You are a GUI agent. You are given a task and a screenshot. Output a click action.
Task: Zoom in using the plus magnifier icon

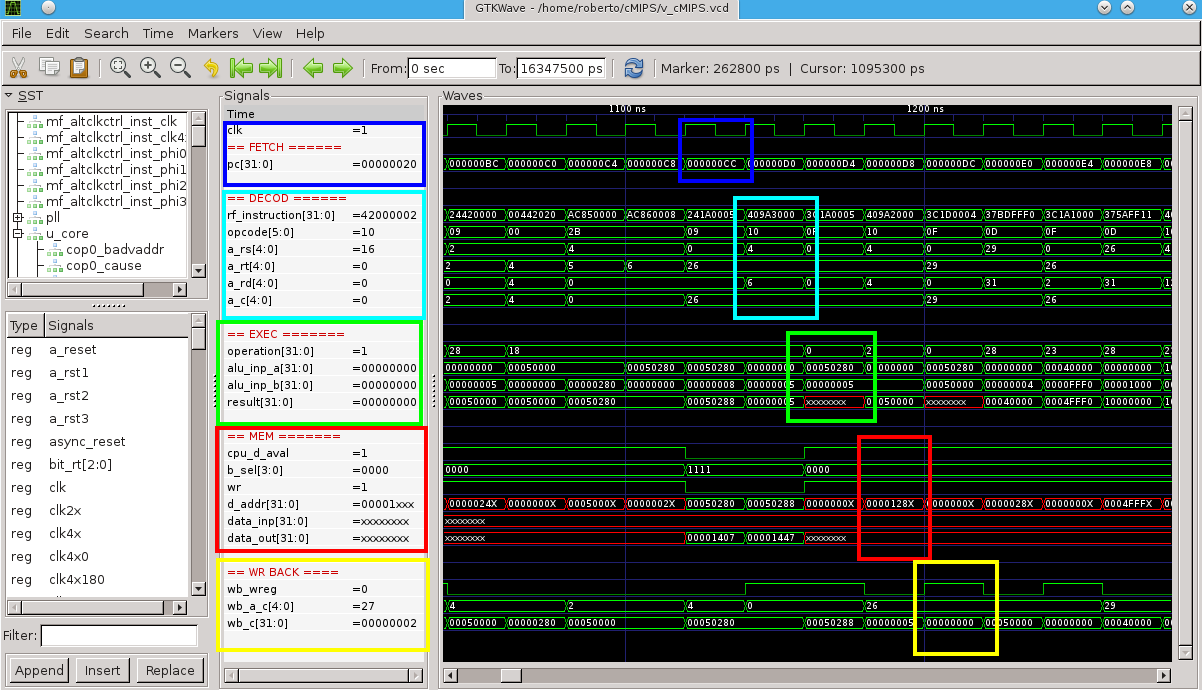(150, 68)
